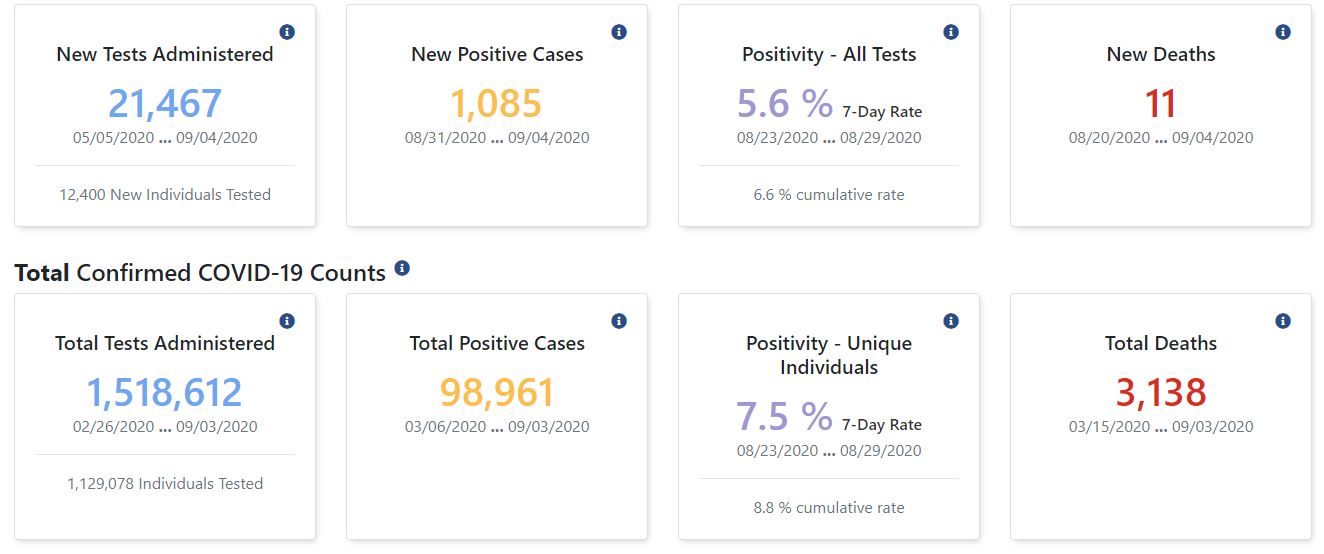The height and width of the screenshot is (554, 1324).
Task: Open Positivity - Unique Individuals info icon
Action: point(951,321)
